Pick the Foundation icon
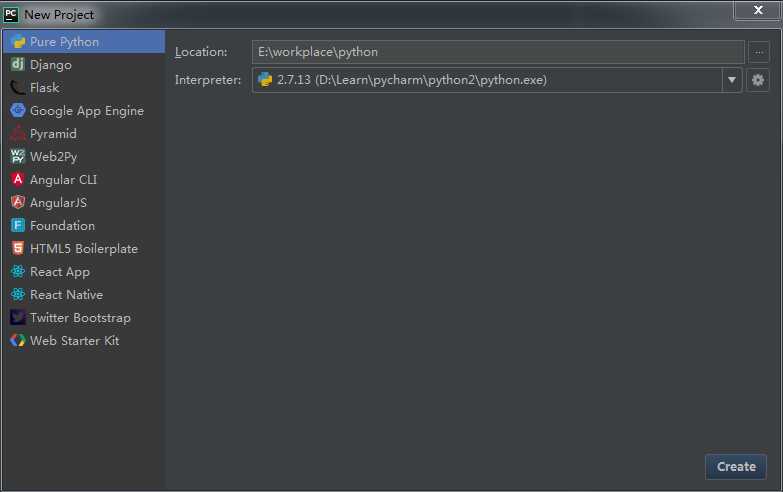Screen dimensions: 783x492 click(18, 225)
